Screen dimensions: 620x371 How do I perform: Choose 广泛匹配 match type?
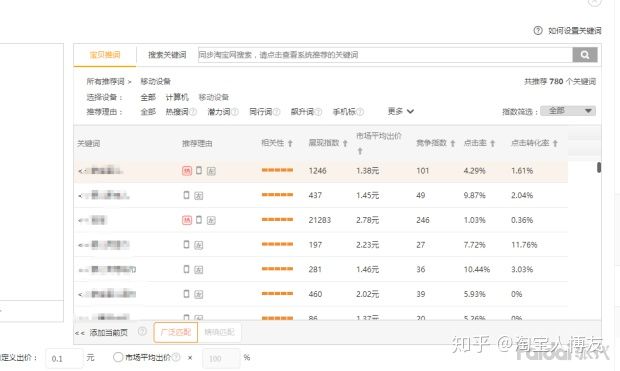176,332
